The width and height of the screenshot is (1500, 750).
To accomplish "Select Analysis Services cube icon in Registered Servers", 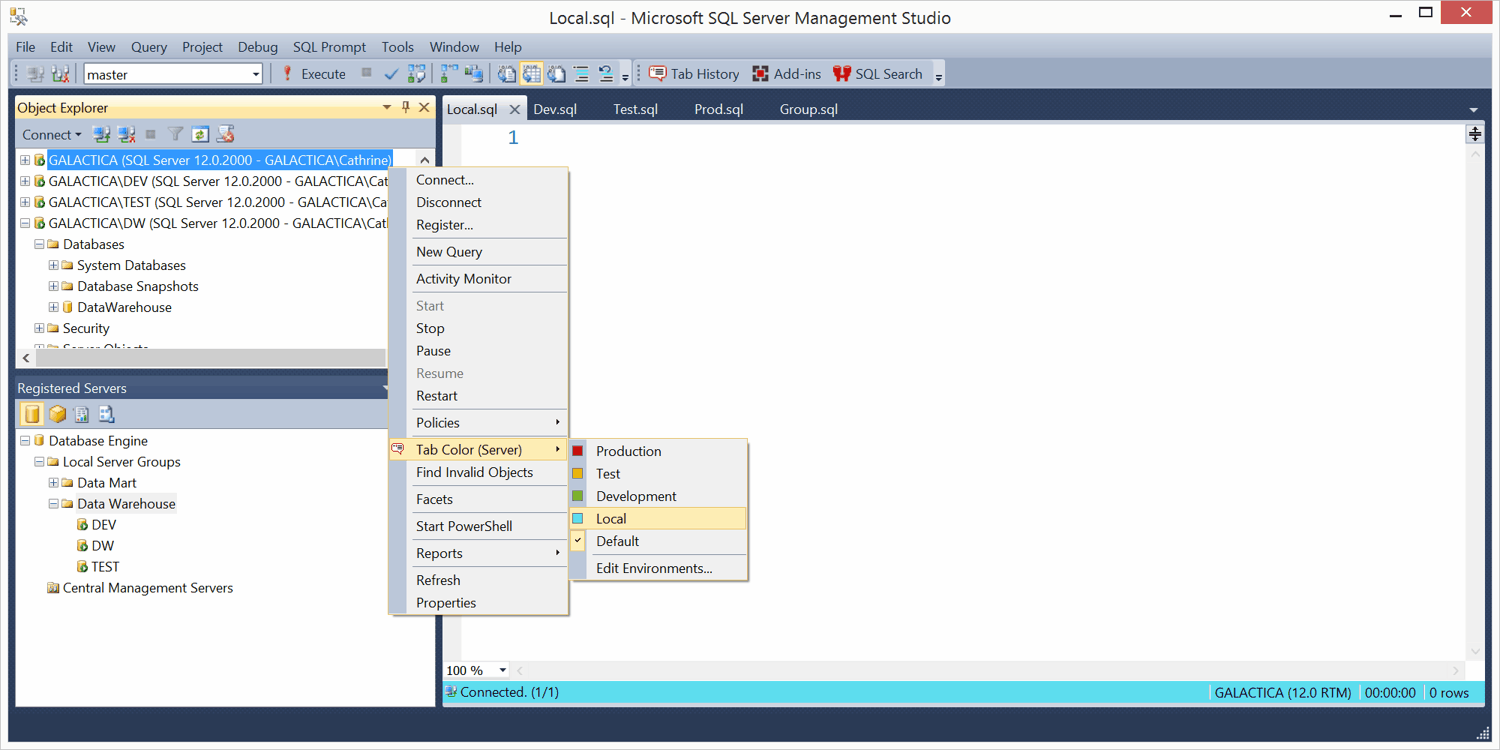I will 57,414.
